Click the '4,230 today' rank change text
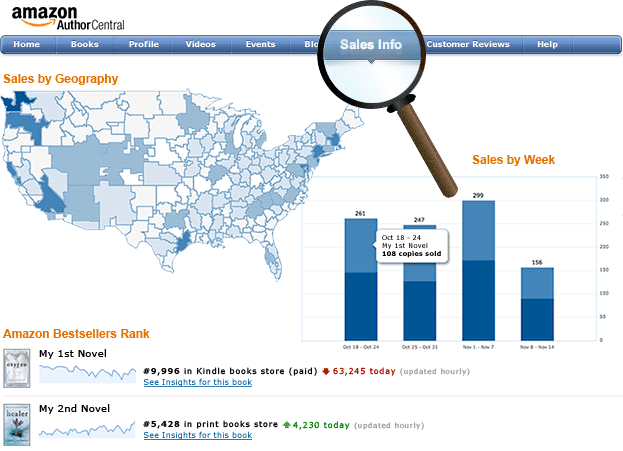623x451 pixels. coord(321,425)
